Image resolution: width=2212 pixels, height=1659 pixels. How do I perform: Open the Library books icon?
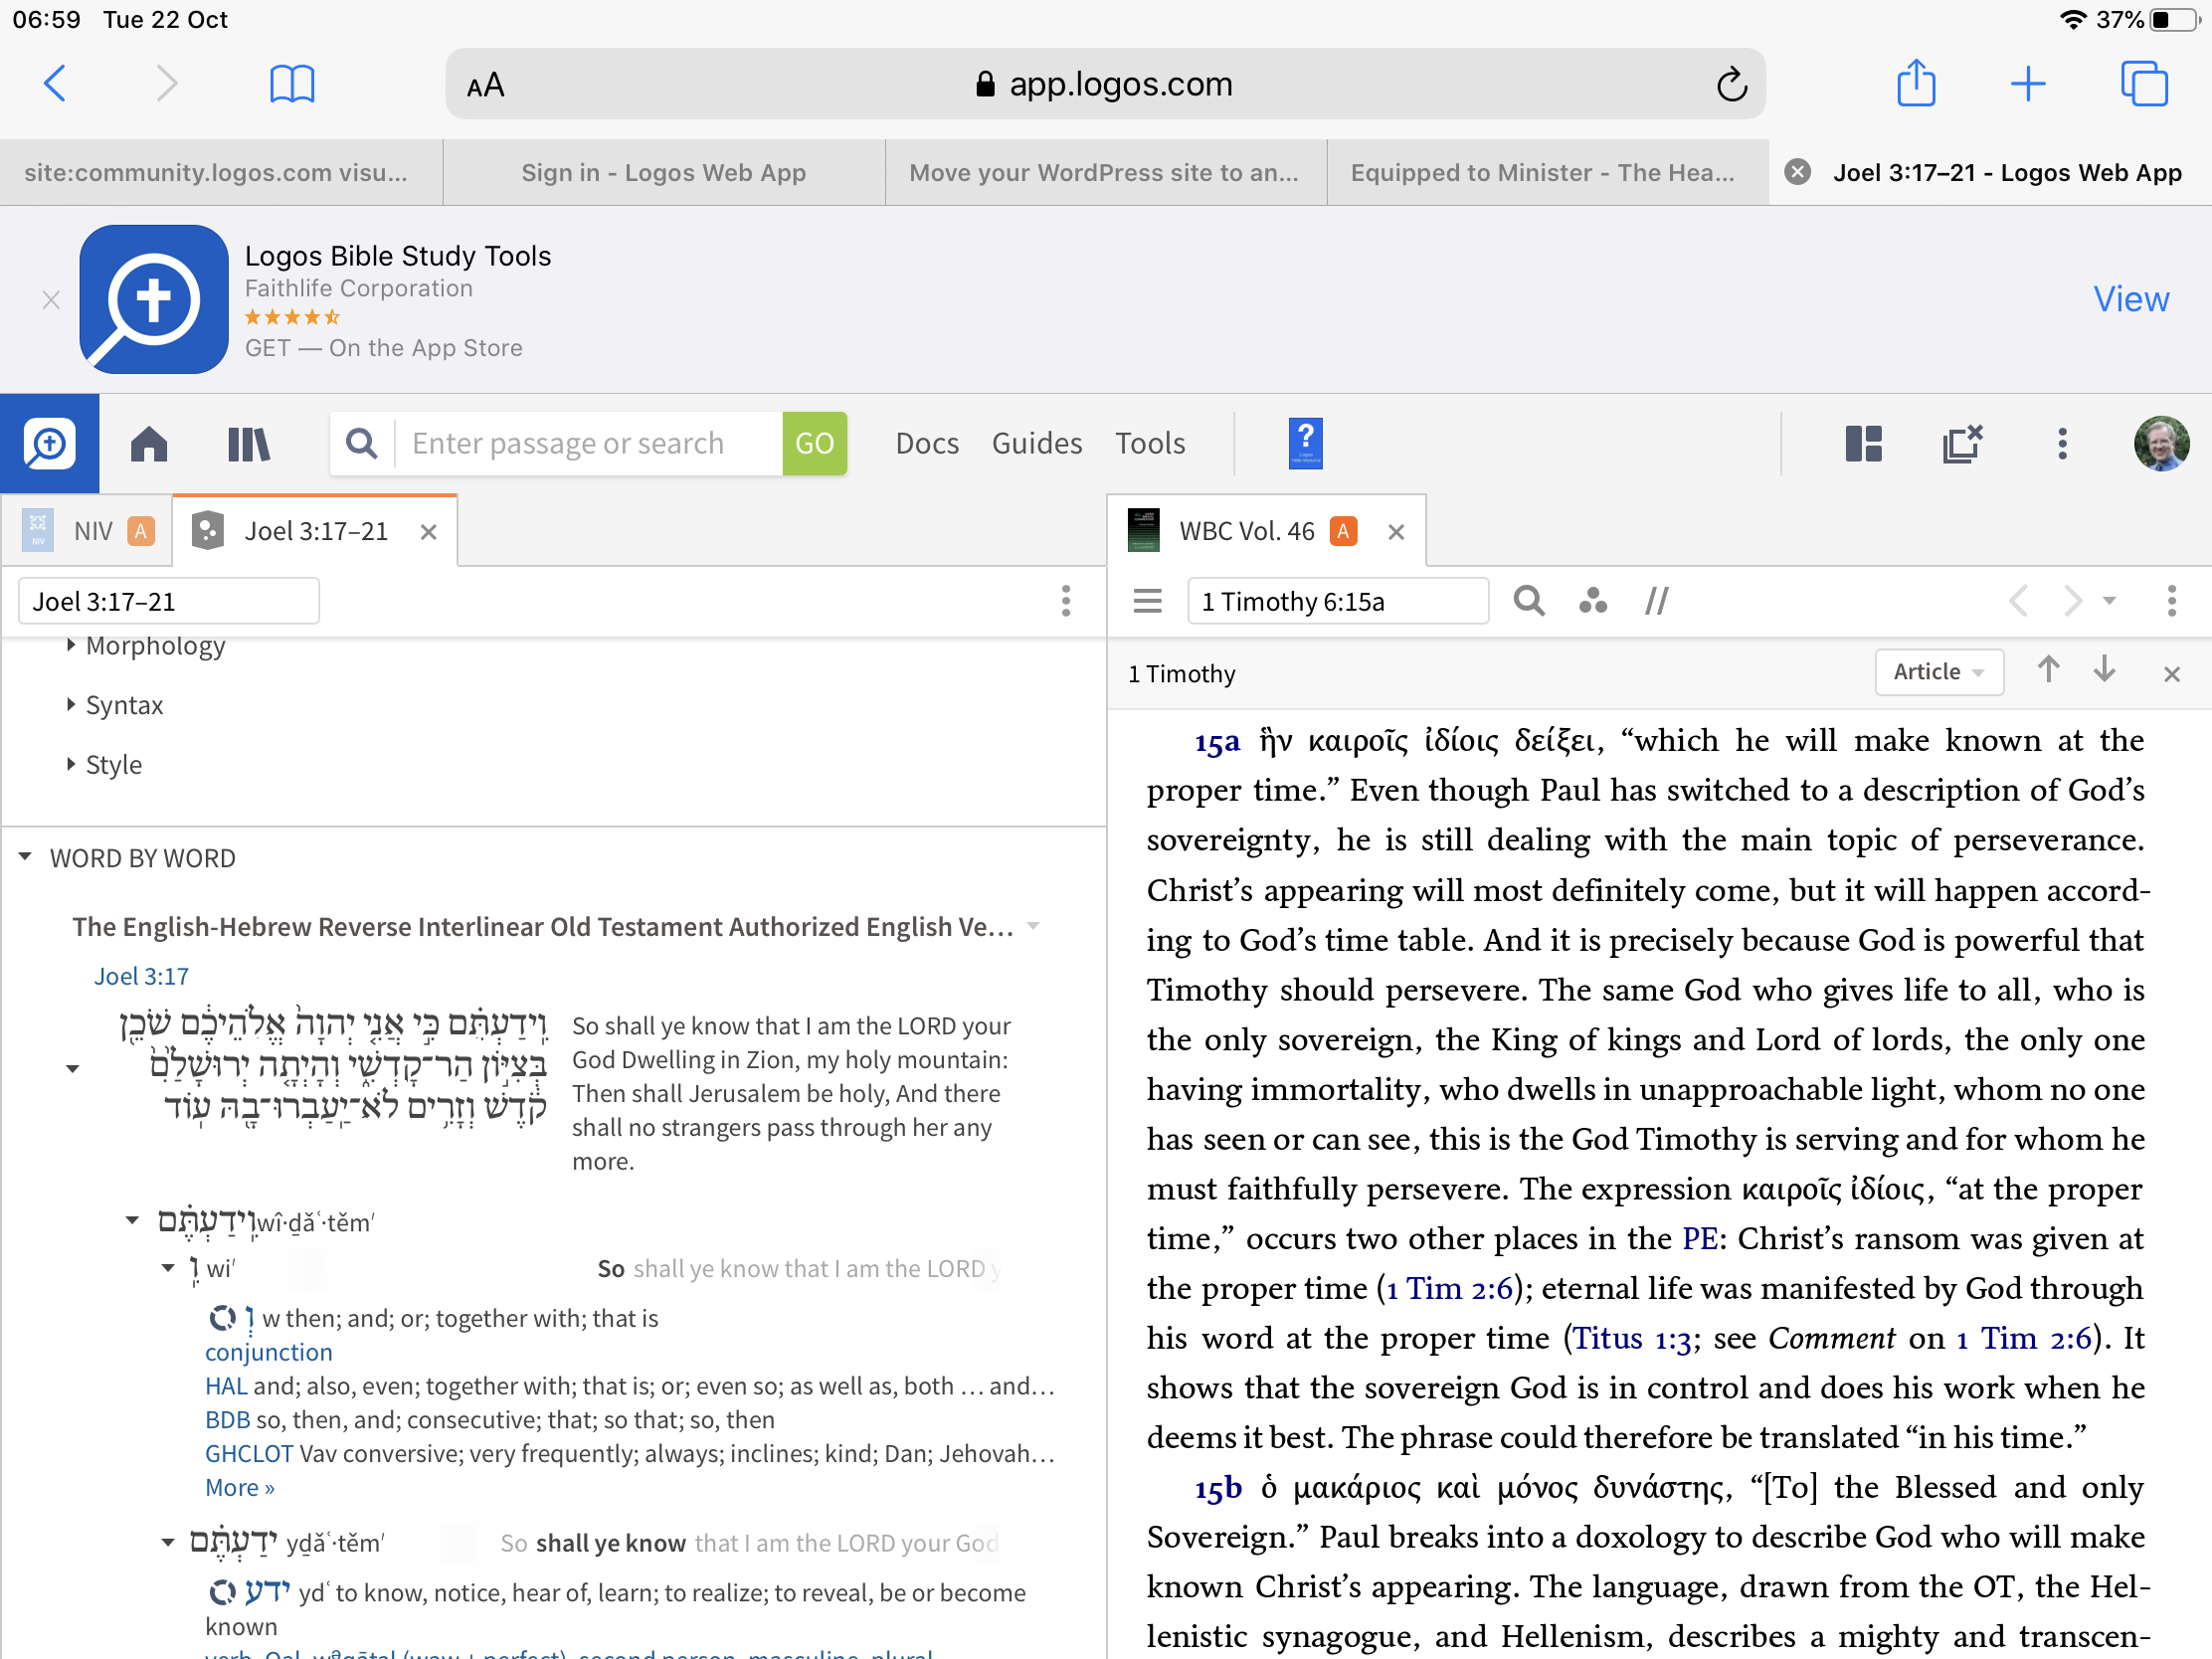point(249,443)
